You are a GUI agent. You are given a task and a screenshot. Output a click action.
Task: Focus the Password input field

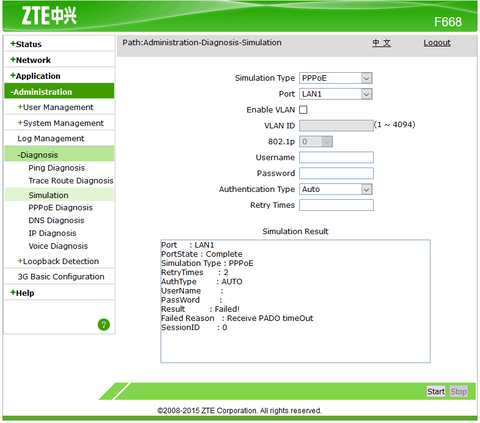(x=336, y=173)
